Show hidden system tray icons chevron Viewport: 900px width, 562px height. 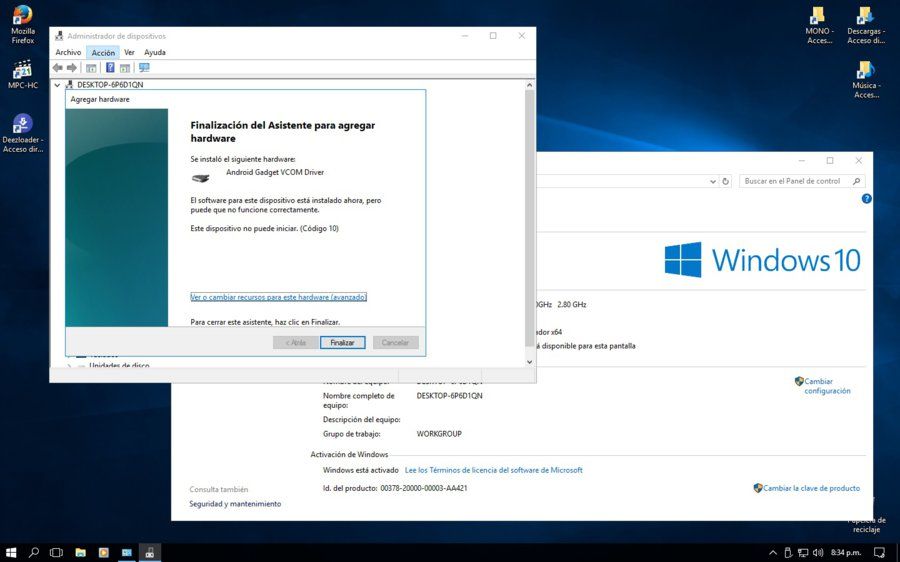(773, 553)
